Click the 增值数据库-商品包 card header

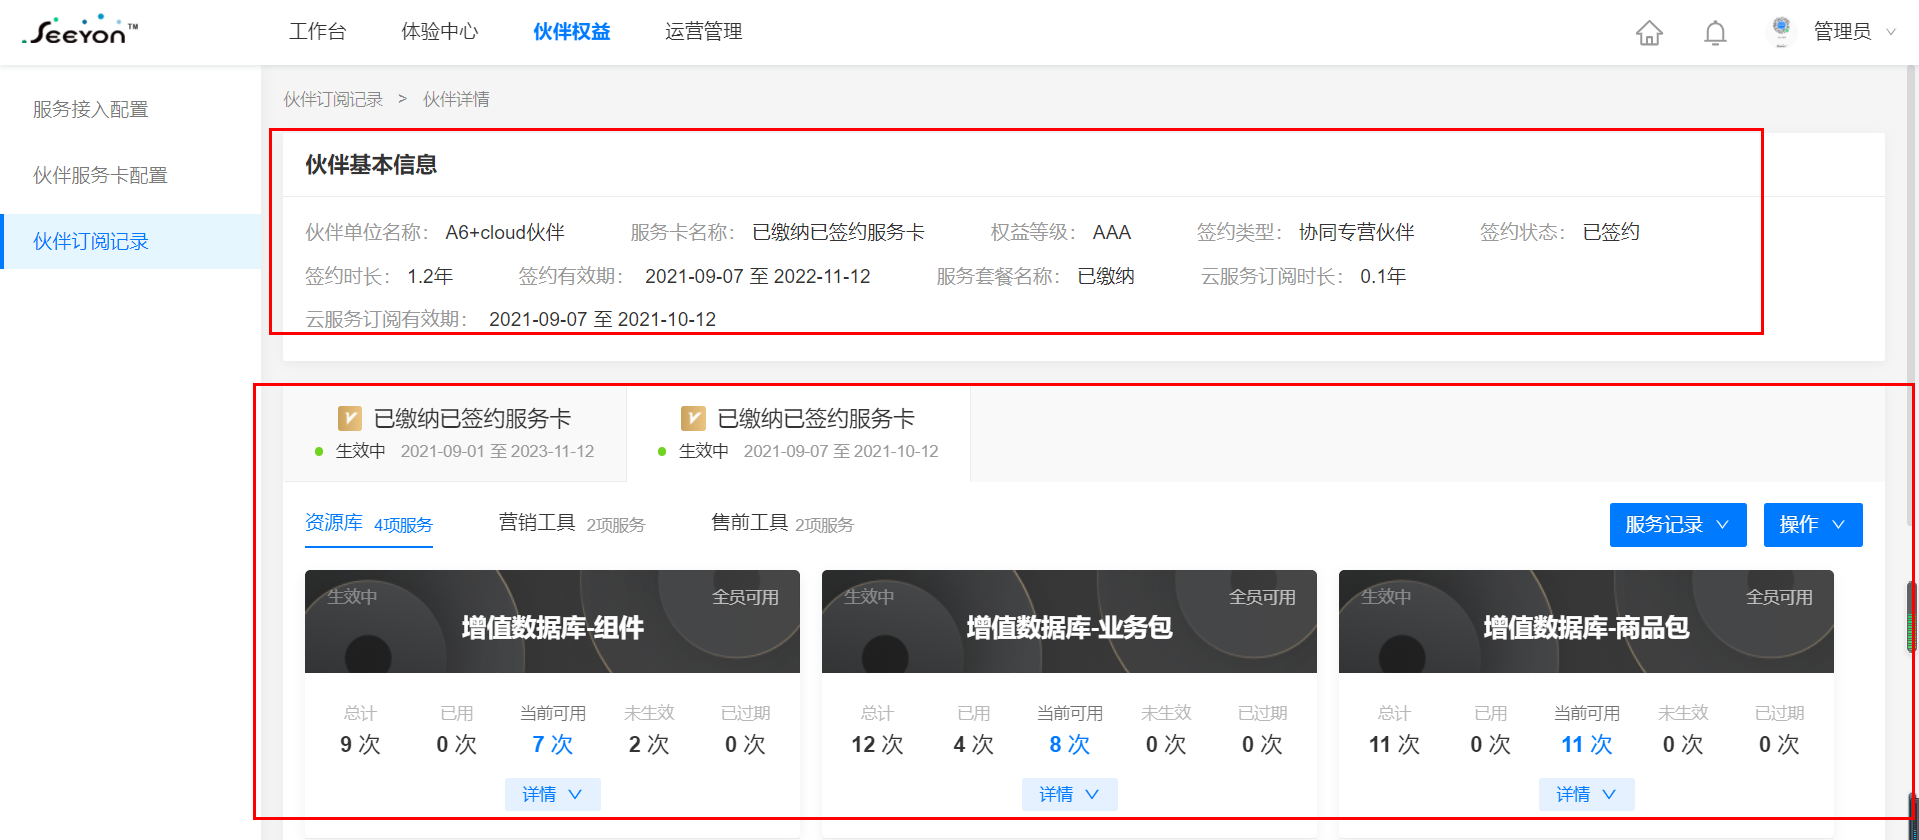click(1586, 622)
